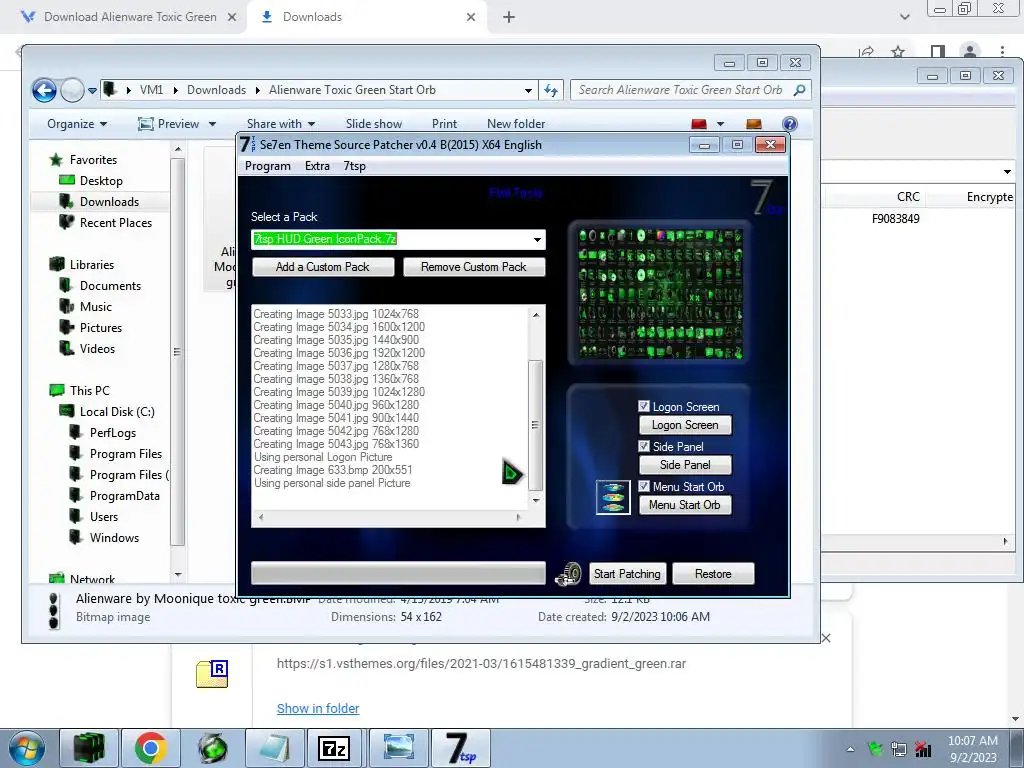
Task: Click the gears icon beside Start Patching
Action: [568, 574]
